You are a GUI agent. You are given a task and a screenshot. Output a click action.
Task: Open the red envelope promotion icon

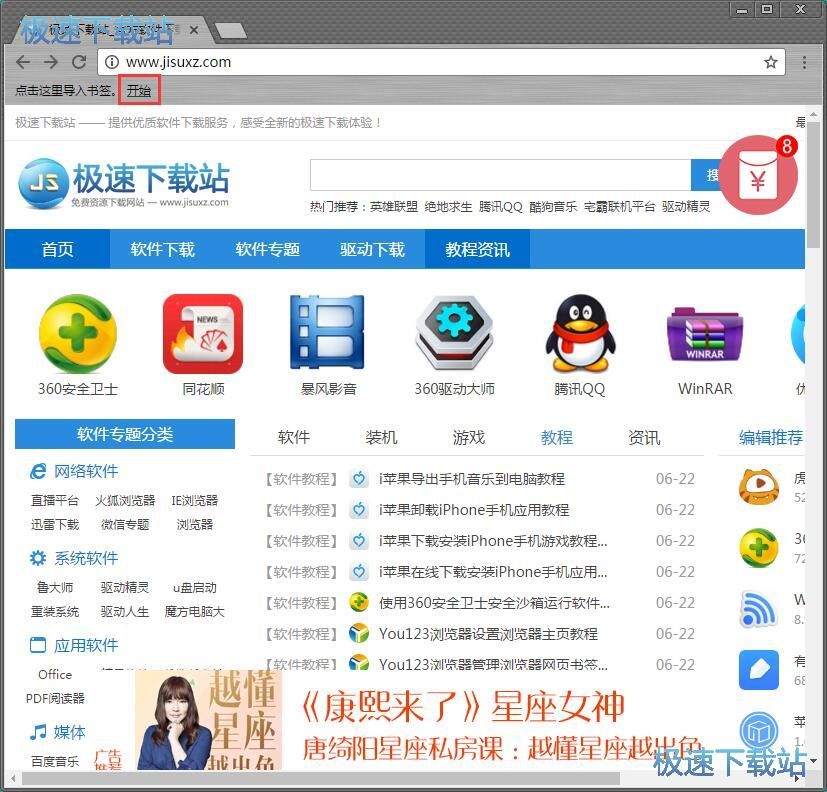click(758, 175)
